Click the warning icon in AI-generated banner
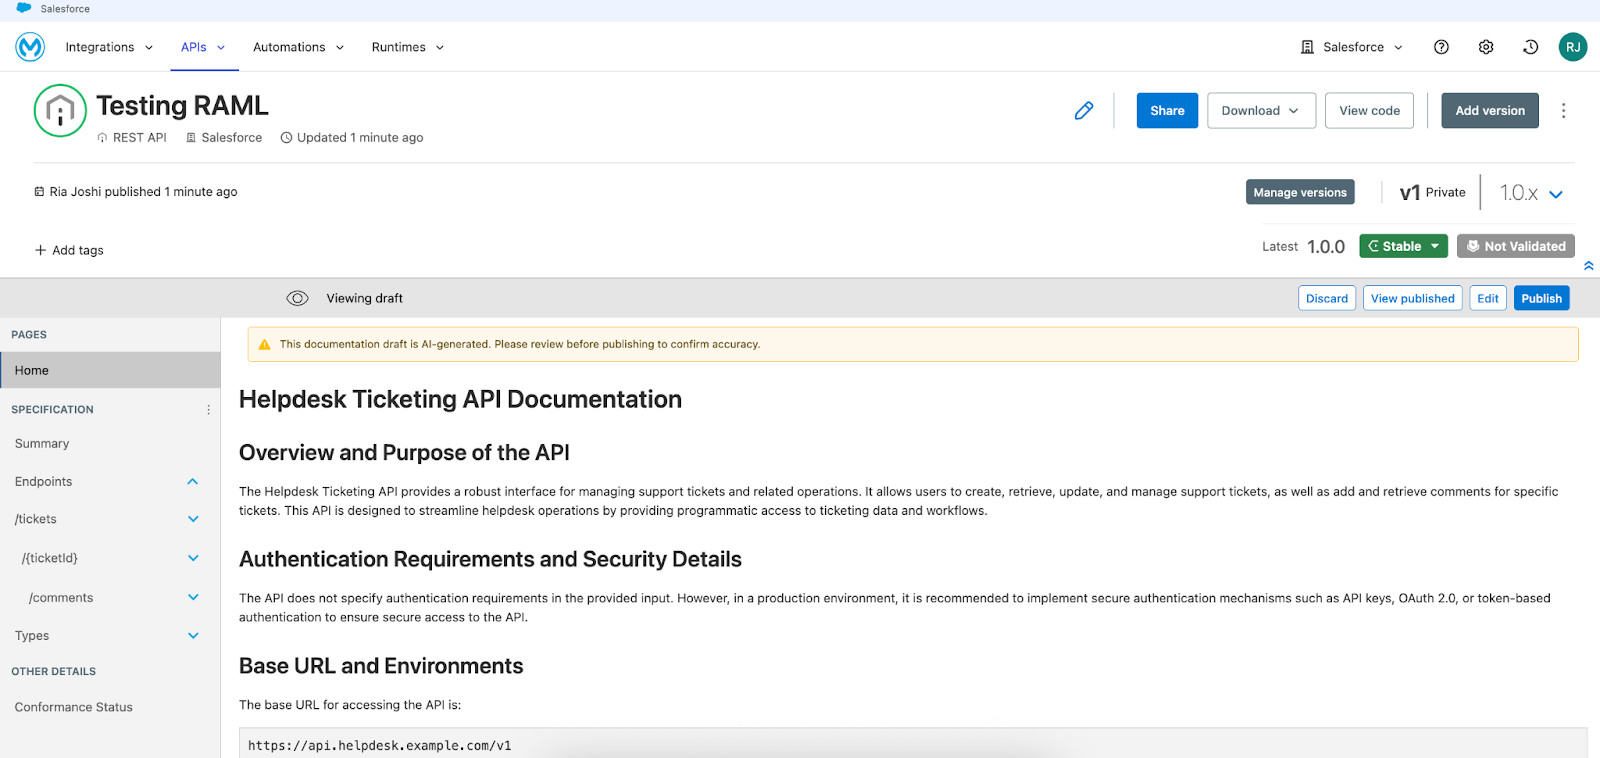The height and width of the screenshot is (758, 1600). 265,344
